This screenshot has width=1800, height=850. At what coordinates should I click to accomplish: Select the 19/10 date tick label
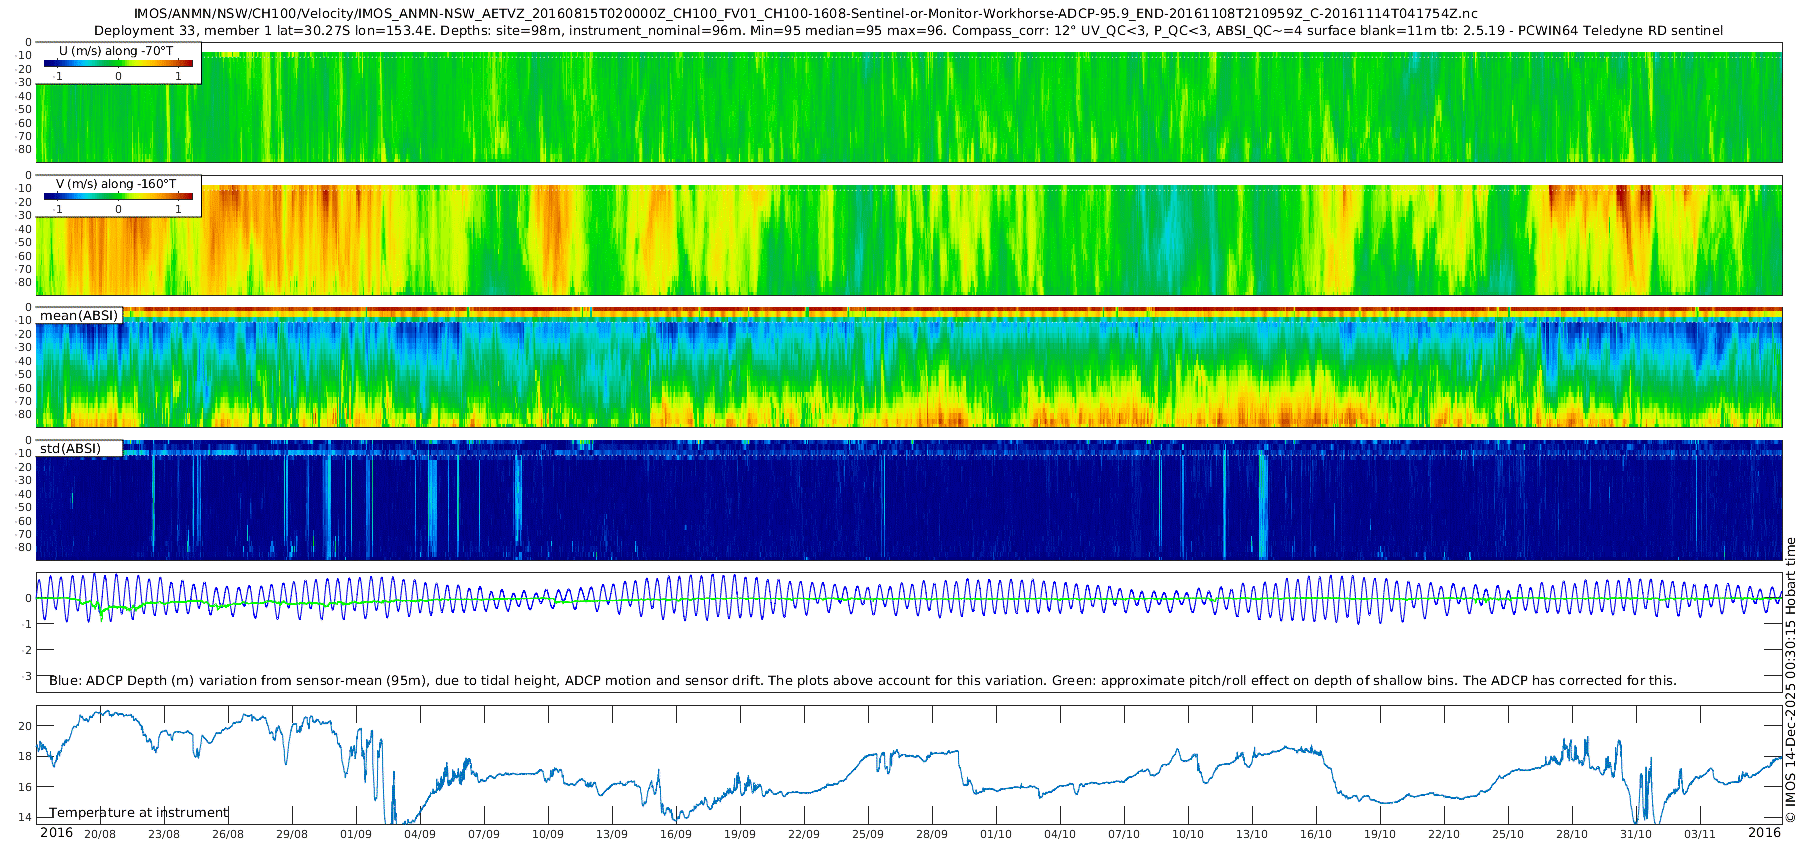click(x=1380, y=834)
